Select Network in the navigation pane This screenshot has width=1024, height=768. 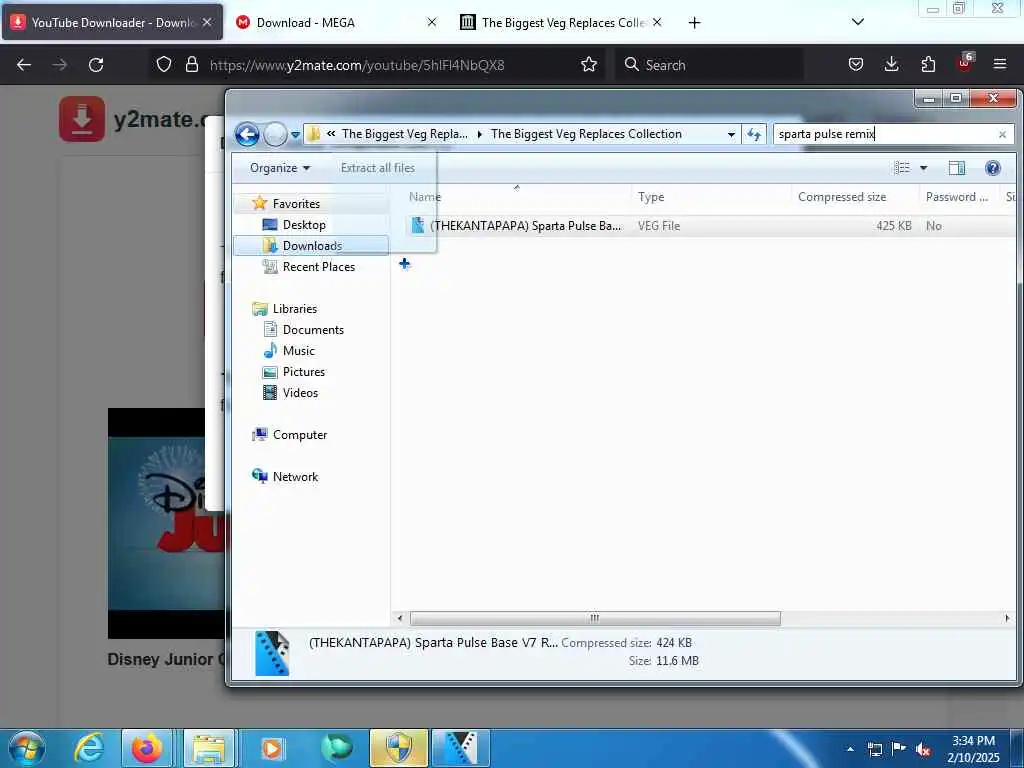pos(295,477)
